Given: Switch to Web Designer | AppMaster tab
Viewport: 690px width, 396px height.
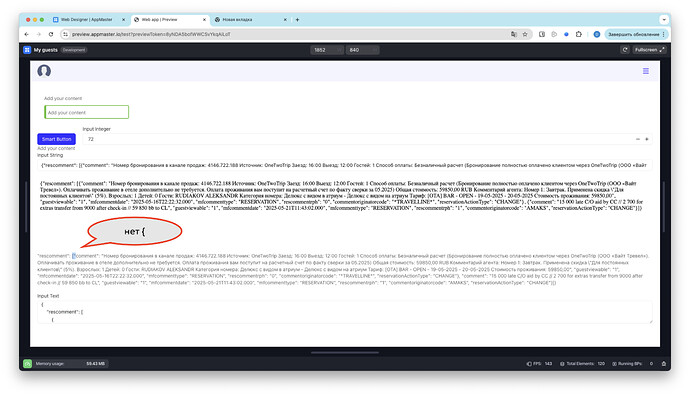Looking at the screenshot, I should 87,19.
